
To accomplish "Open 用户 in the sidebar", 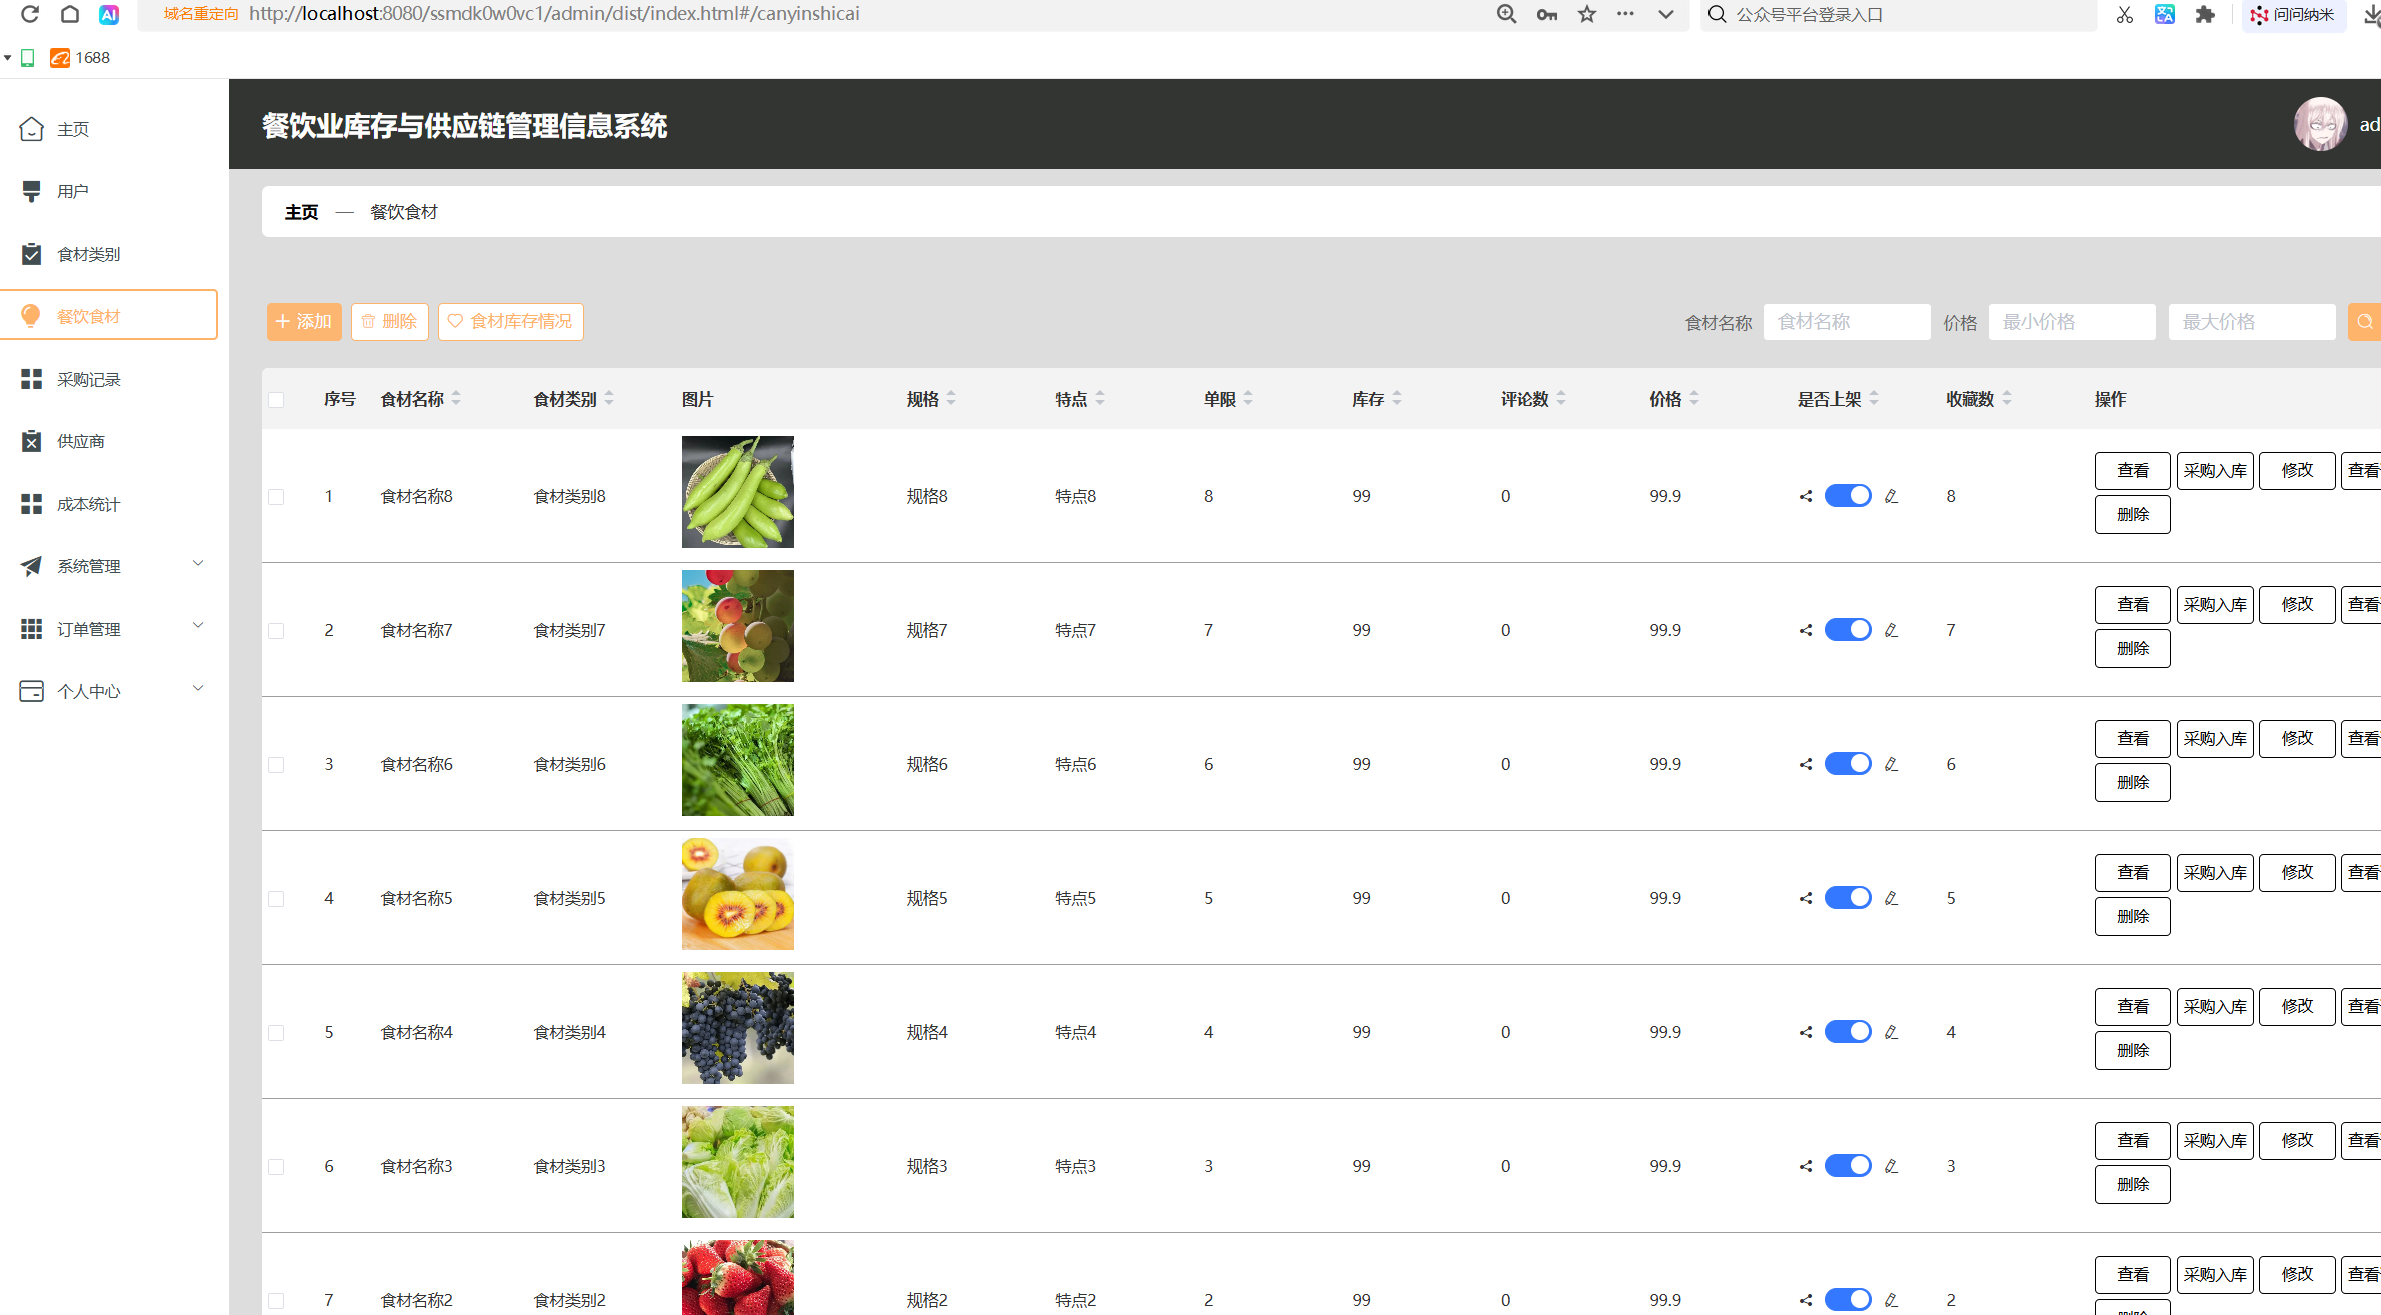I will coord(109,191).
